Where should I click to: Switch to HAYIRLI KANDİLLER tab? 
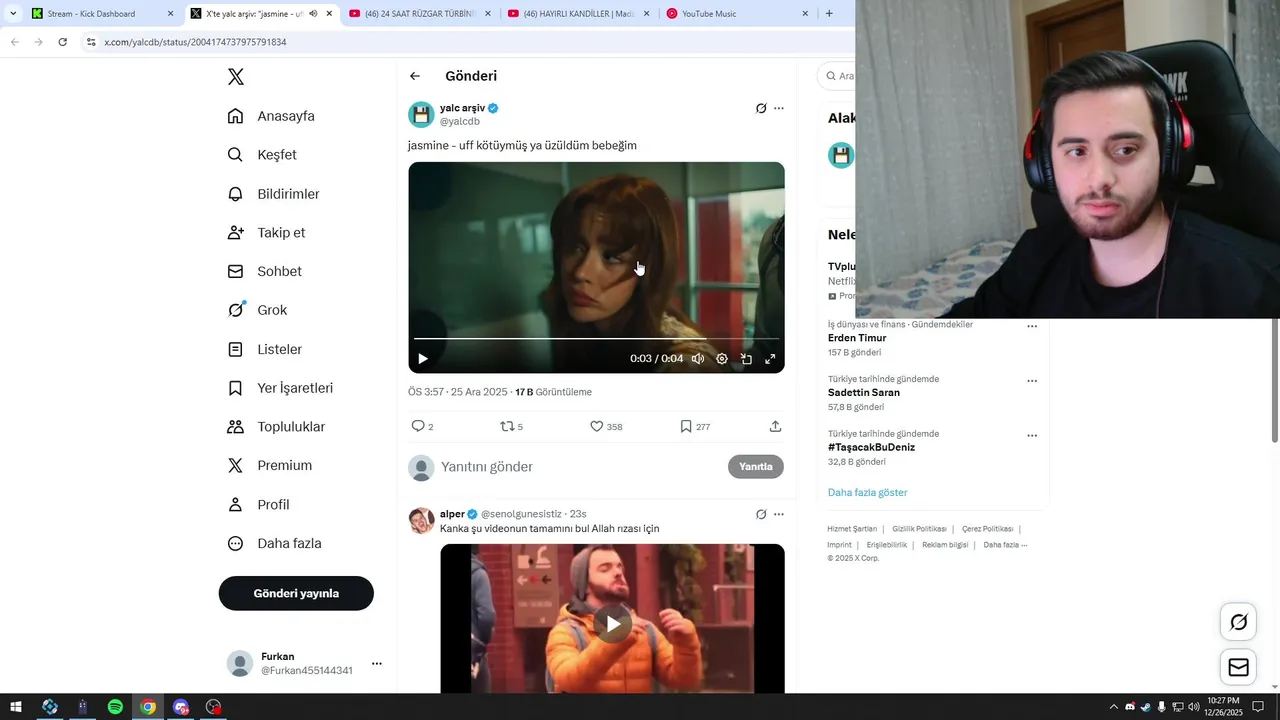[x=578, y=14]
